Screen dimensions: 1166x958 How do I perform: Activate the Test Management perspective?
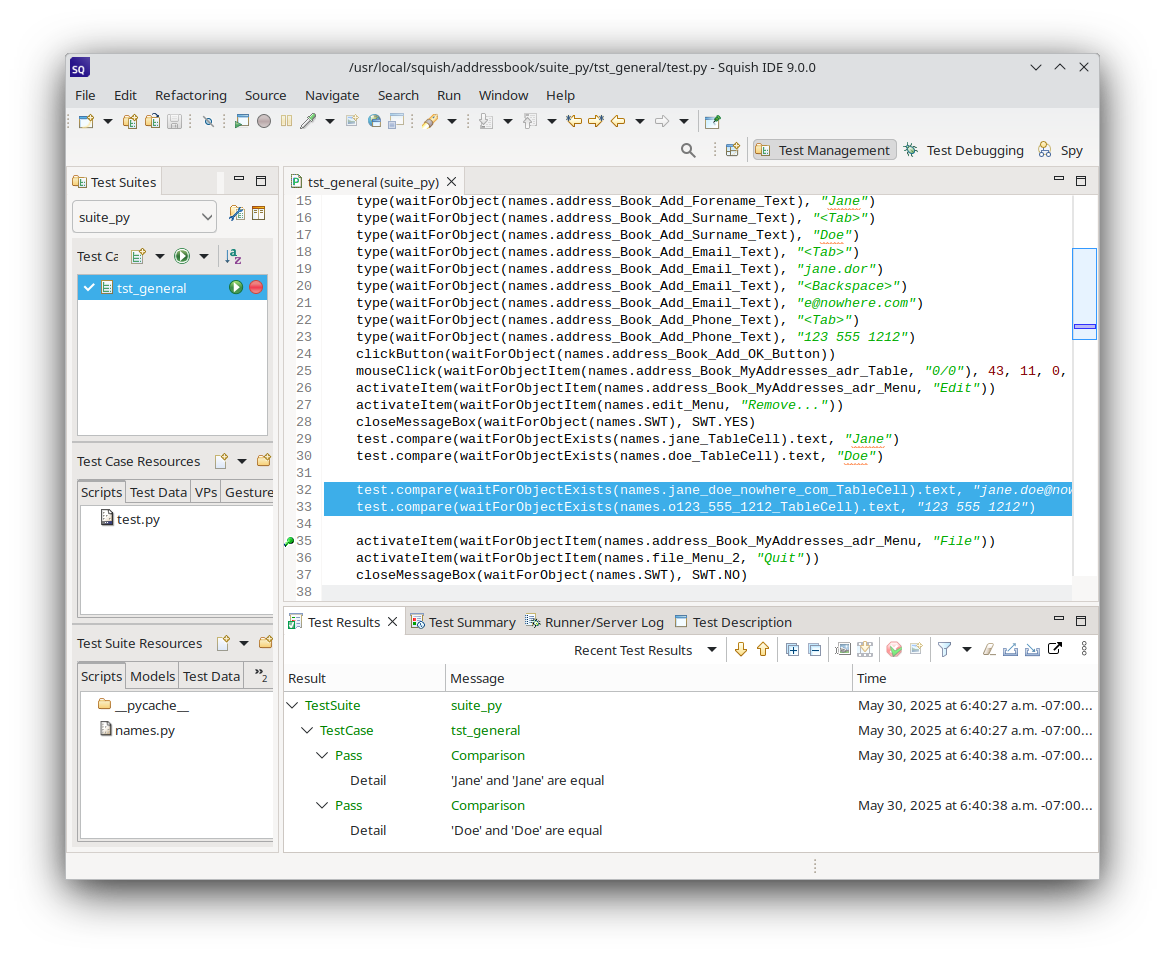(x=823, y=150)
